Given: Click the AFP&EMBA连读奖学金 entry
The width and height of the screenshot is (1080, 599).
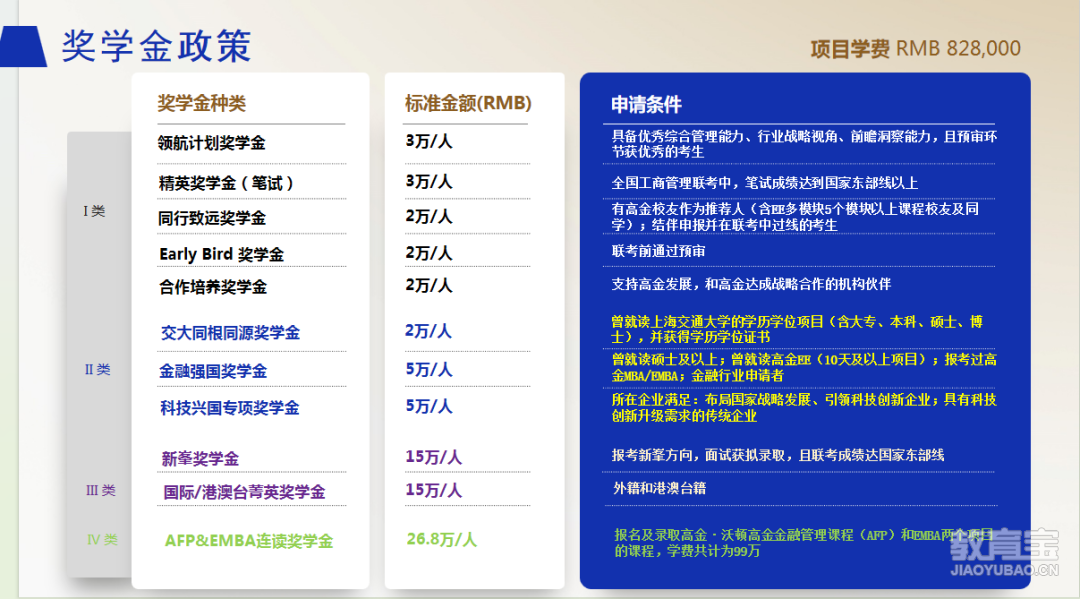Looking at the screenshot, I should pyautogui.click(x=249, y=541).
